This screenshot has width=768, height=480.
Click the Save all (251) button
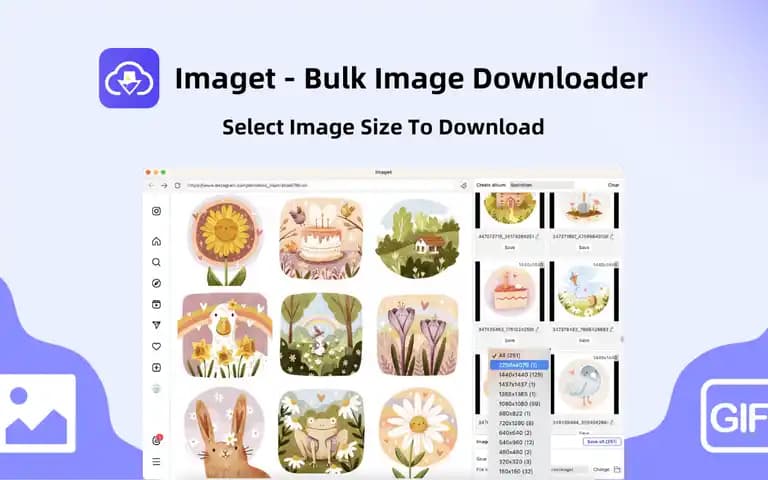click(x=602, y=442)
